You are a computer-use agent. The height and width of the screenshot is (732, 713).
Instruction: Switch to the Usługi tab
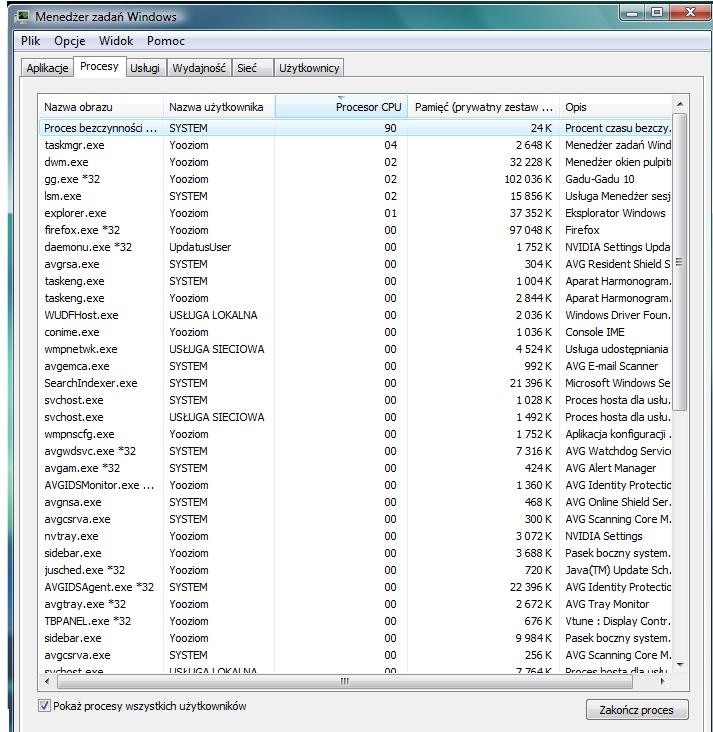point(145,68)
